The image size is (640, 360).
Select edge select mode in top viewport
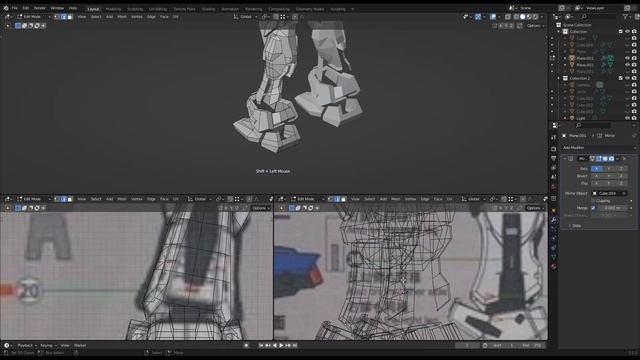point(63,17)
